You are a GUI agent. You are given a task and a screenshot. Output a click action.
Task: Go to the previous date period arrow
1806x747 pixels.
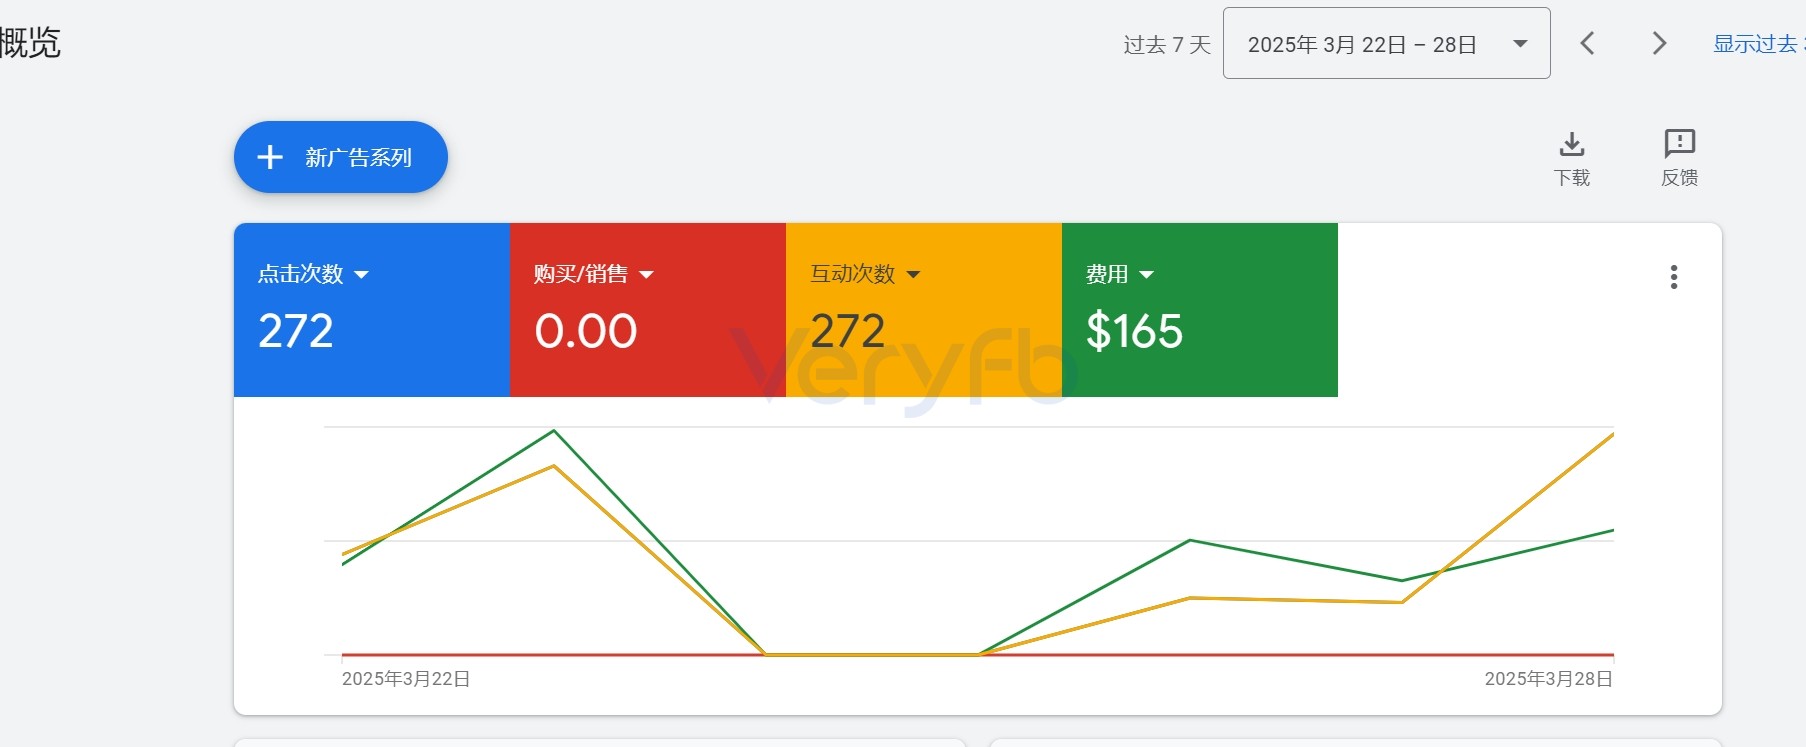[1587, 43]
